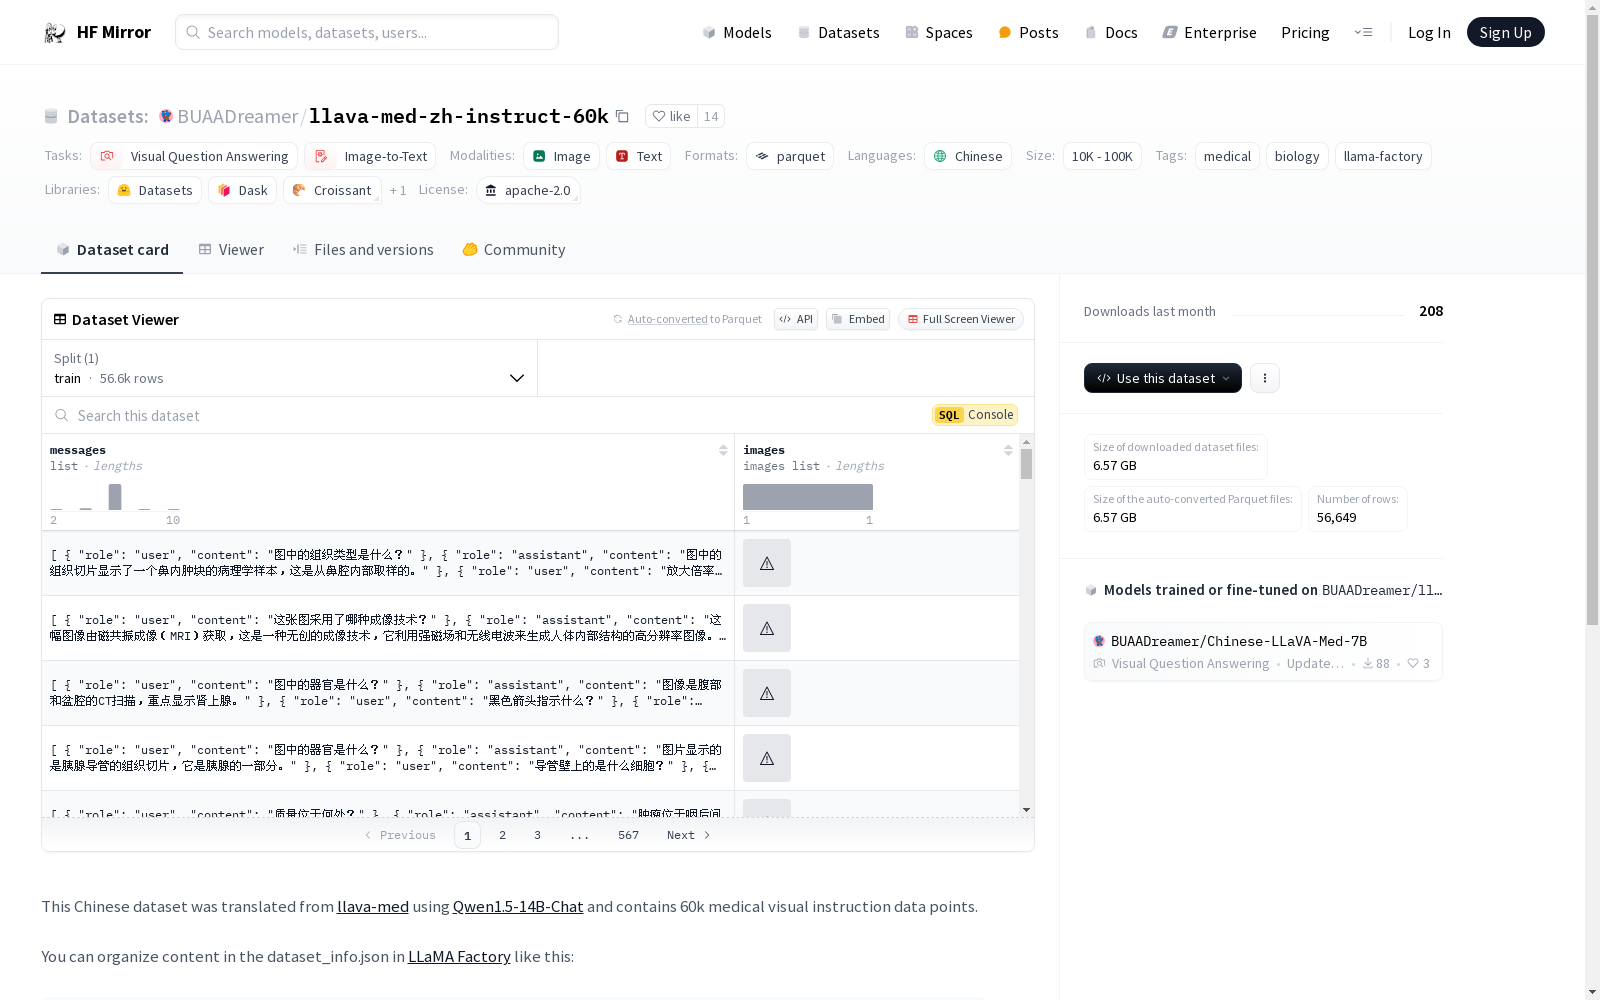This screenshot has height=1000, width=1600.
Task: Click the search magnifier in dataset search
Action: coord(62,415)
